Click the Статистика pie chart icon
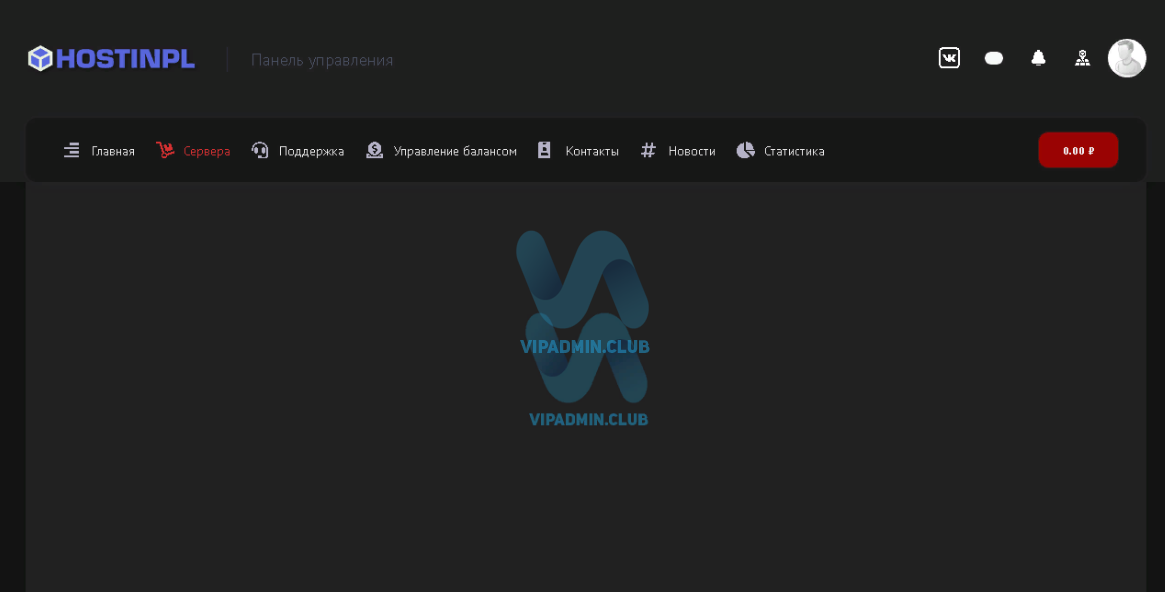This screenshot has height=592, width=1165. [745, 150]
